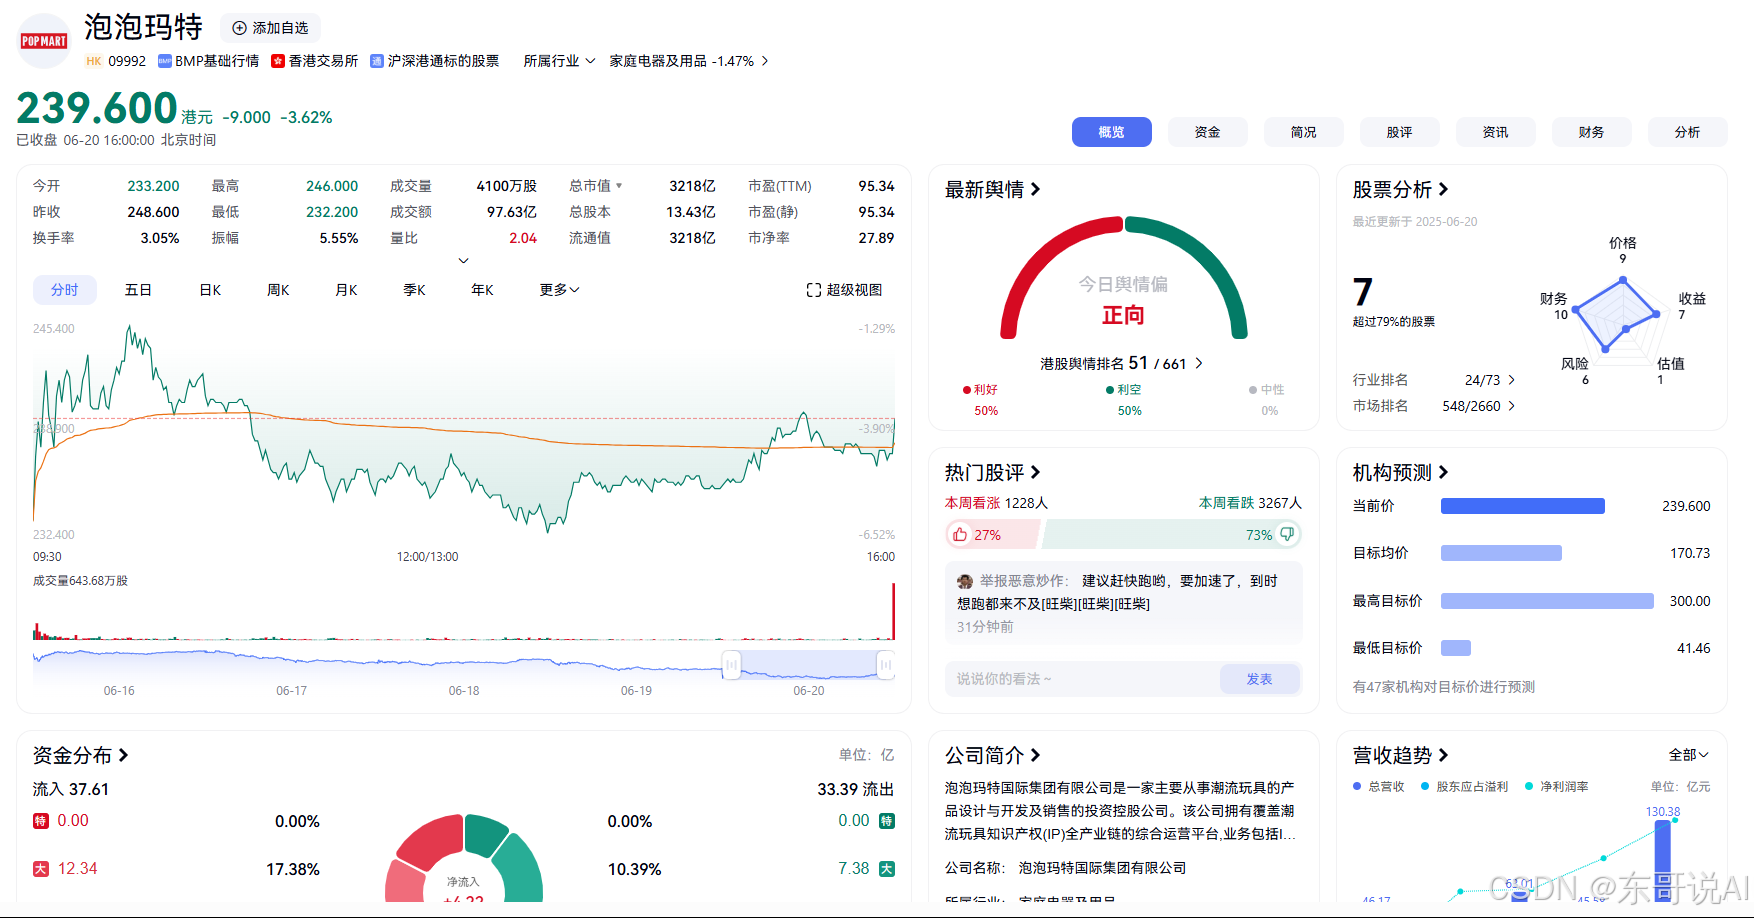Expand the 所属行业 dropdown
This screenshot has width=1754, height=918.
click(559, 61)
